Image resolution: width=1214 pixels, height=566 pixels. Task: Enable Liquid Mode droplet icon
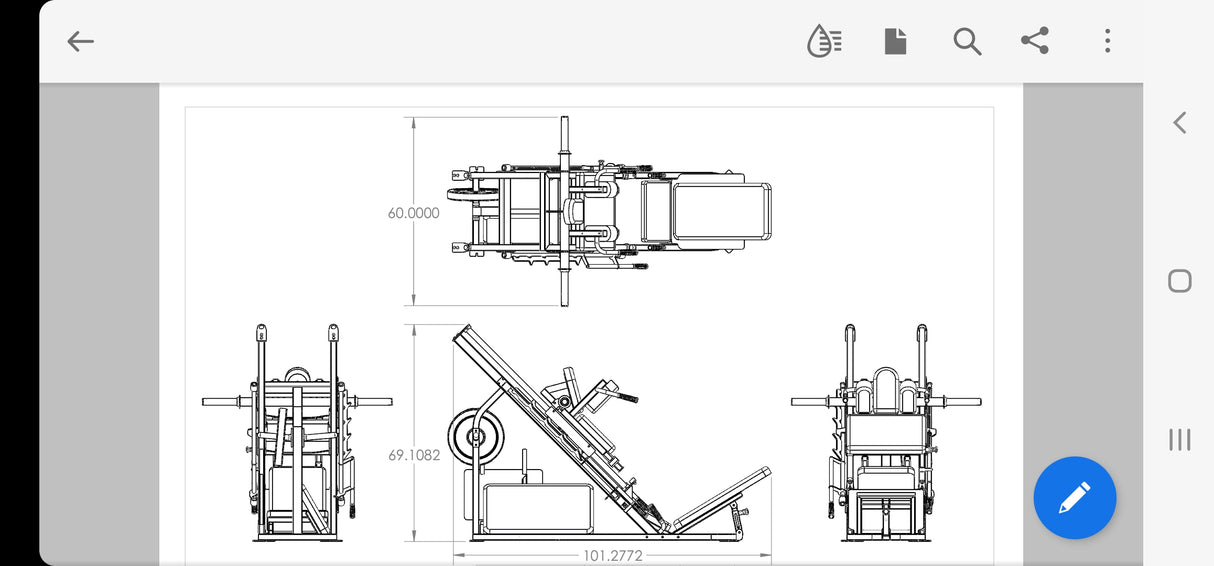click(824, 41)
